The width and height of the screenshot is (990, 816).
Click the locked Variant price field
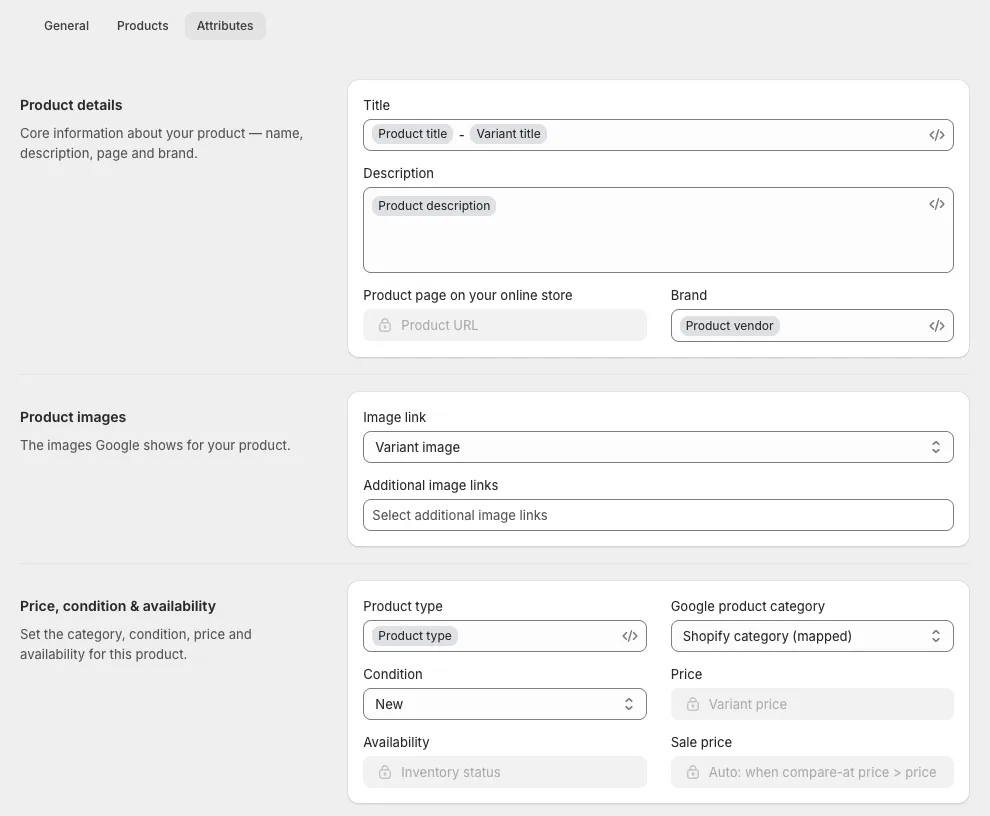click(x=812, y=704)
